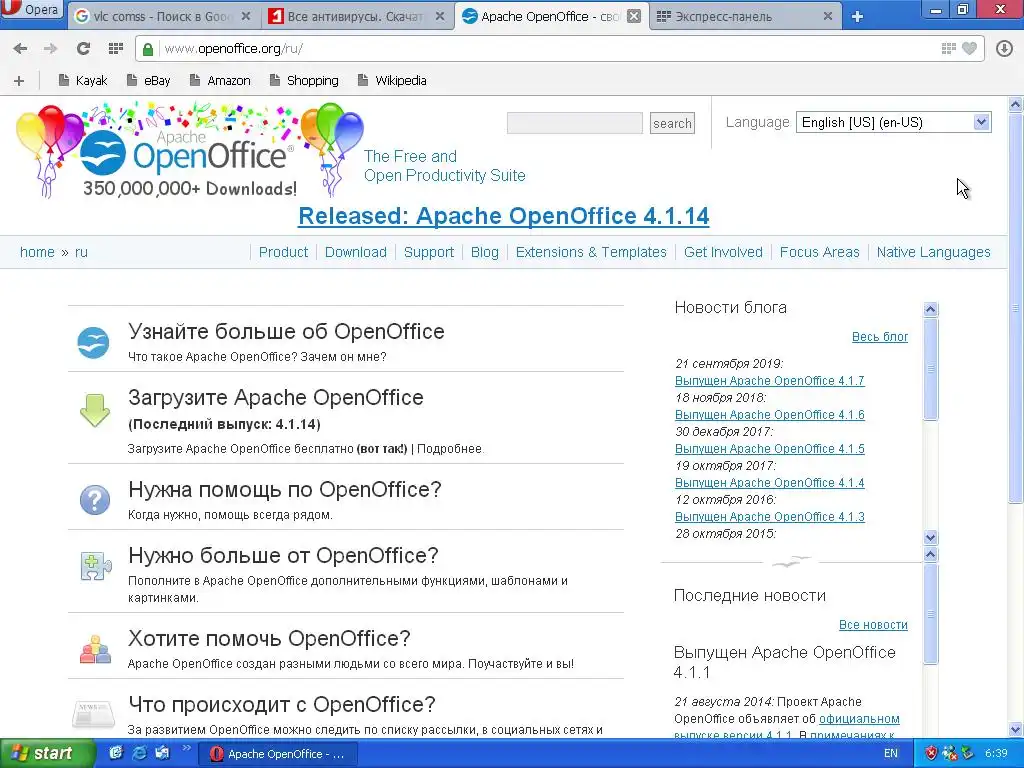This screenshot has width=1024, height=768.
Task: Click the Узнайте больше об OpenOffice heading
Action: [x=286, y=331]
